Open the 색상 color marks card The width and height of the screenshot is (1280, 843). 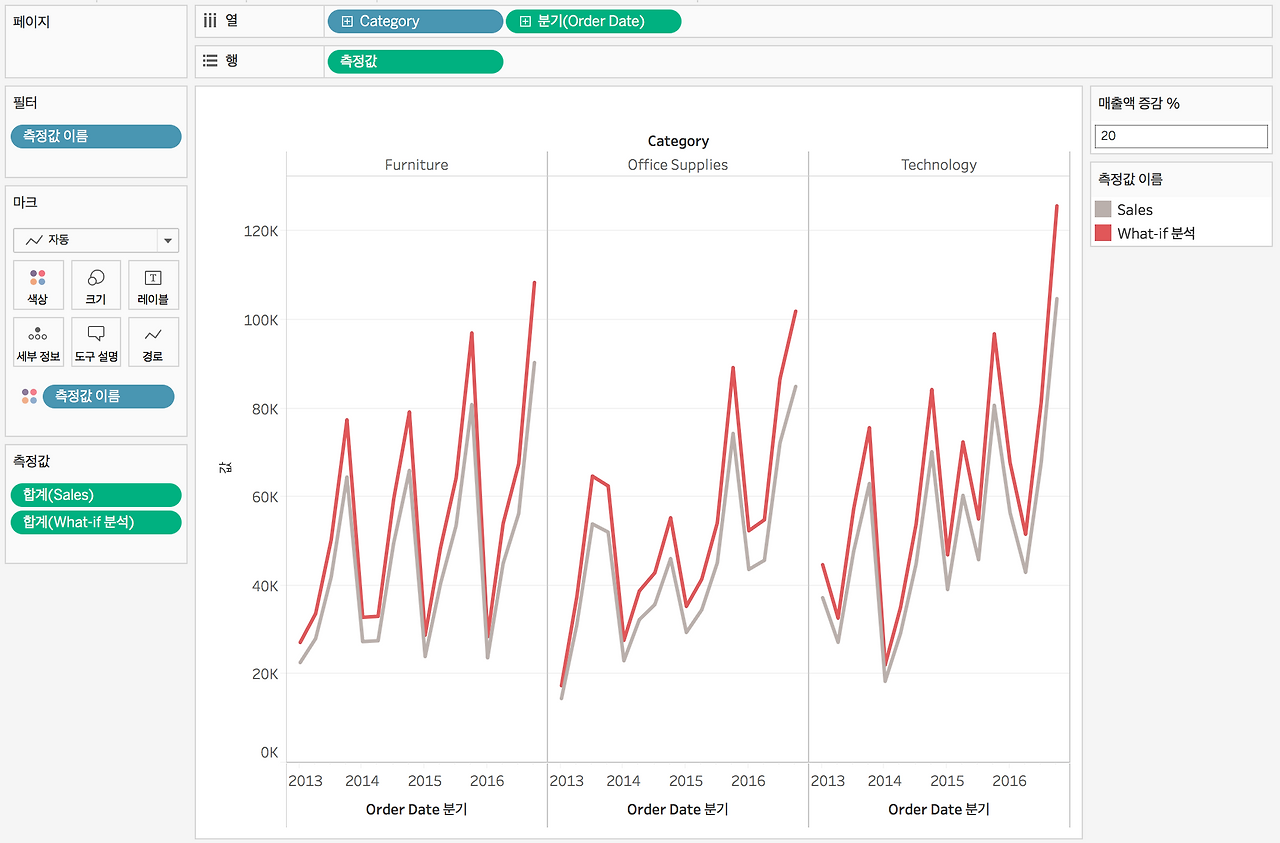click(x=38, y=285)
